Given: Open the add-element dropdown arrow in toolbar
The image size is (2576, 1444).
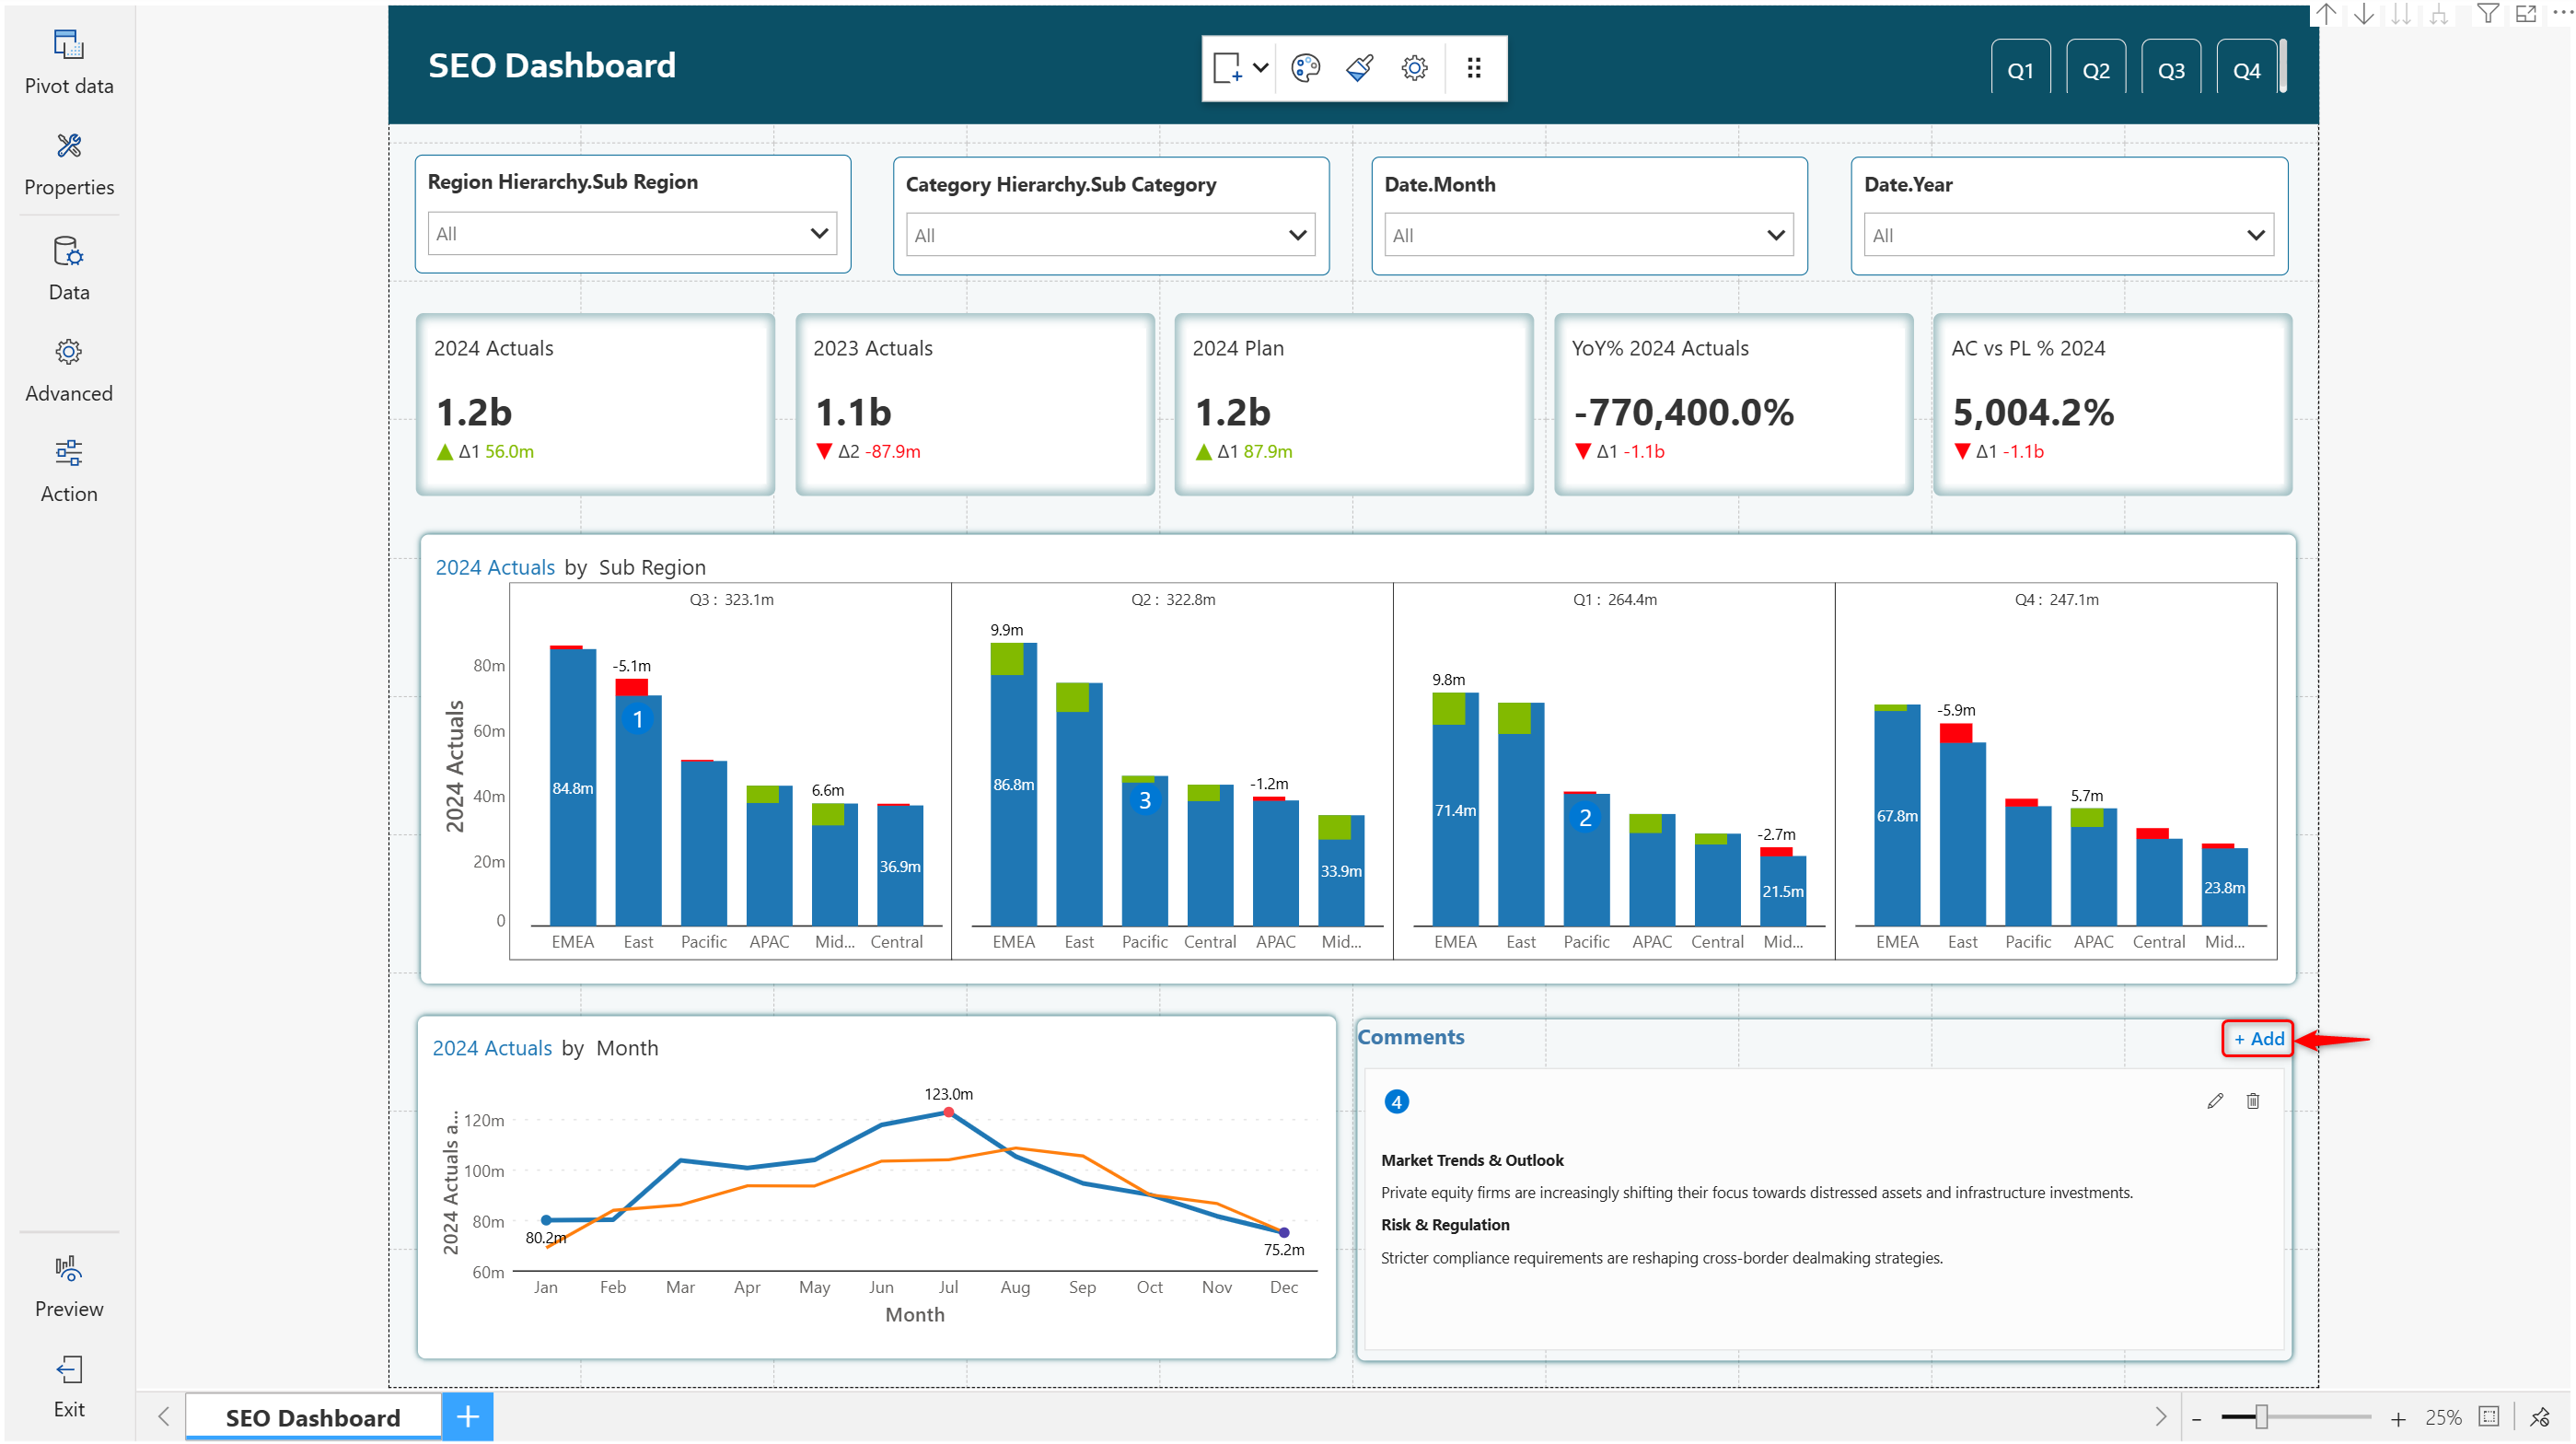Looking at the screenshot, I should (x=1260, y=68).
